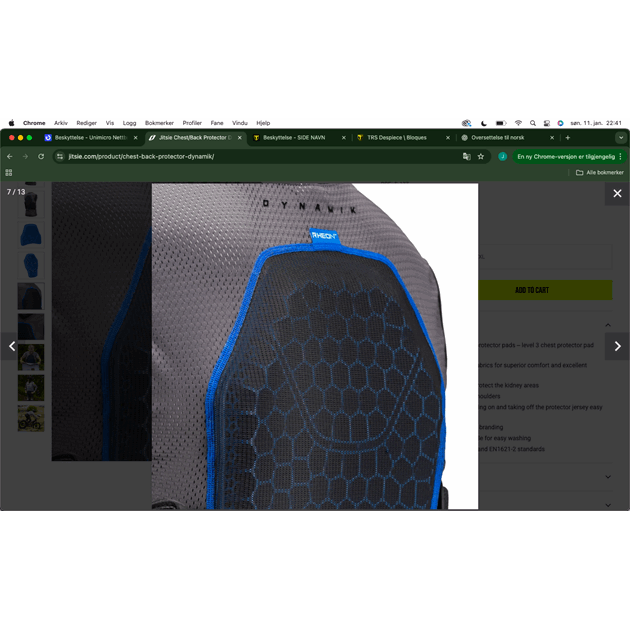
Task: Open the Bokmerker menu in menu bar
Action: click(x=159, y=123)
